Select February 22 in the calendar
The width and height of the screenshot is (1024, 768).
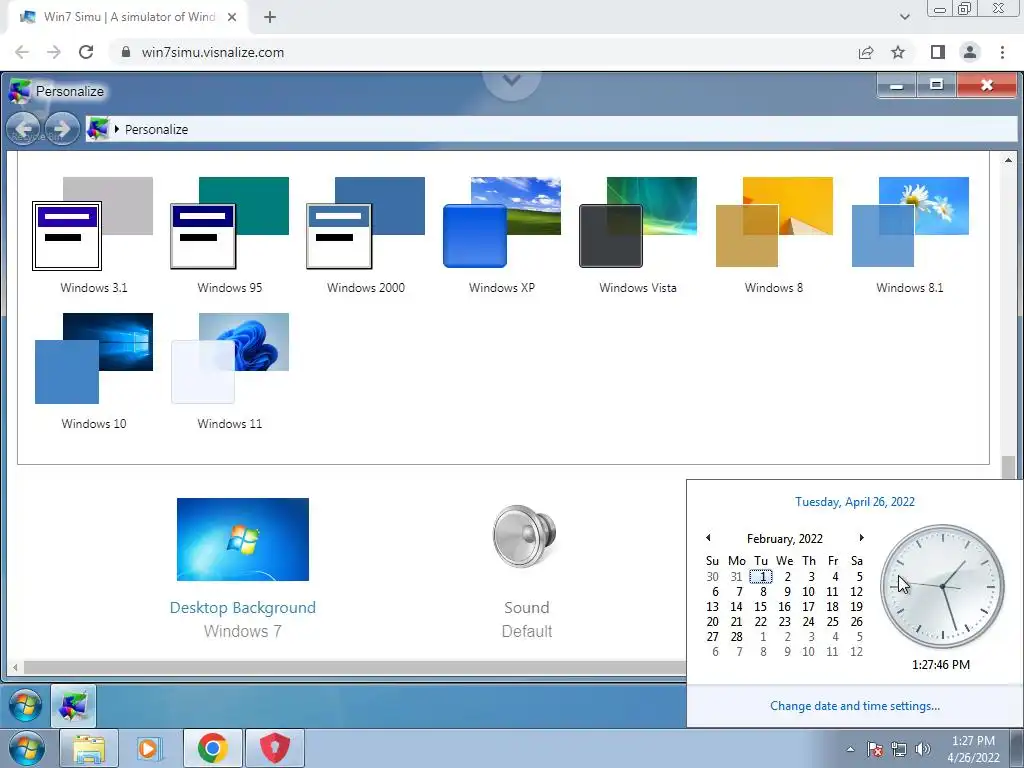click(x=760, y=622)
